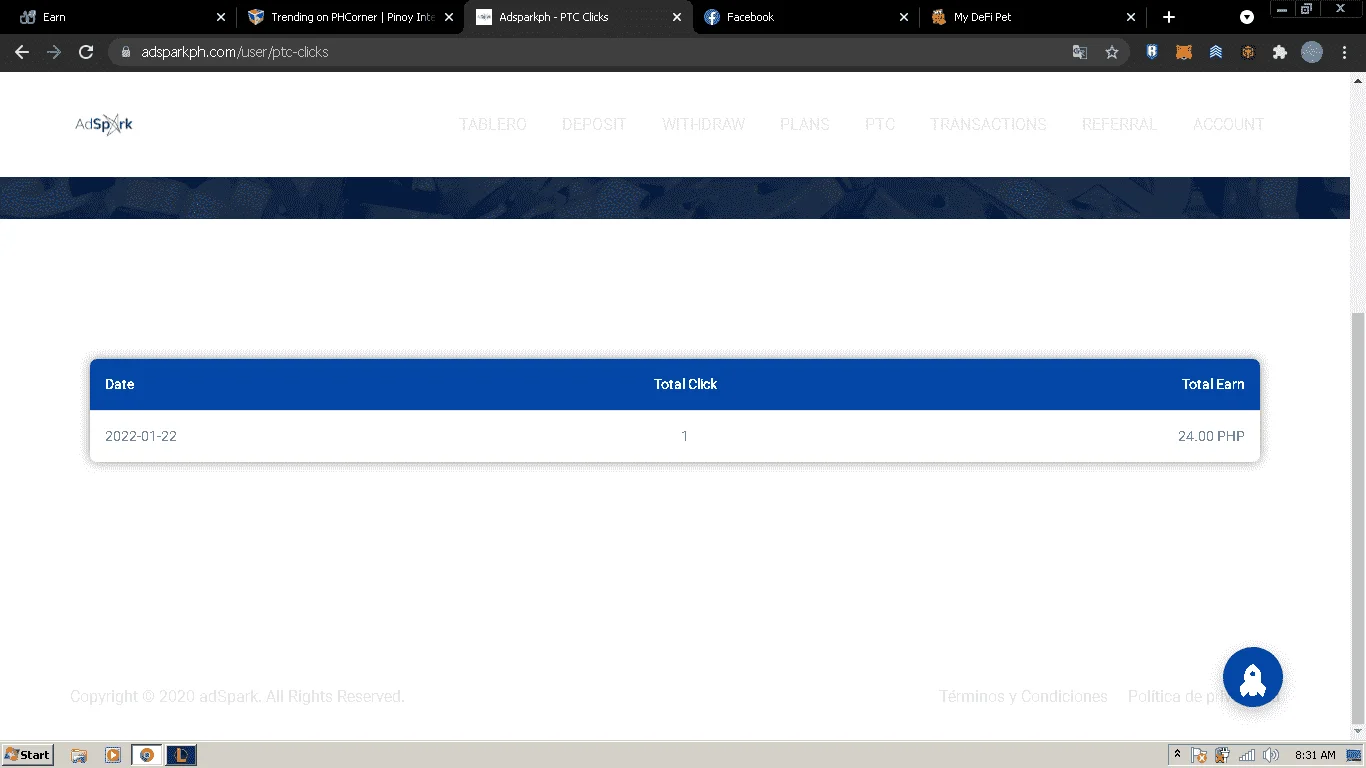Click the Total Click column header
The image size is (1366, 768).
pos(685,384)
